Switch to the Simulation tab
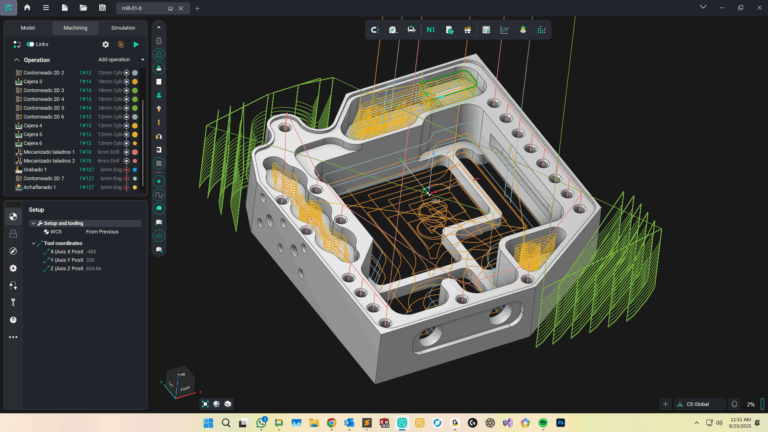This screenshot has height=432, width=768. (x=123, y=28)
